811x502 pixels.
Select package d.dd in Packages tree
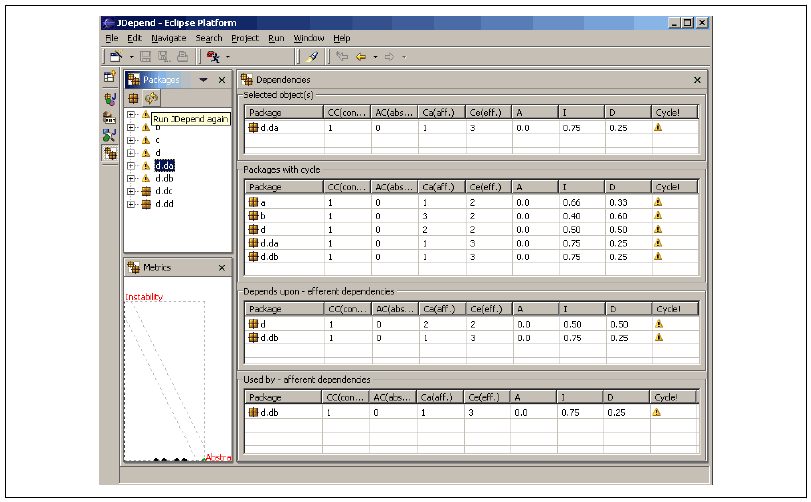pyautogui.click(x=164, y=204)
